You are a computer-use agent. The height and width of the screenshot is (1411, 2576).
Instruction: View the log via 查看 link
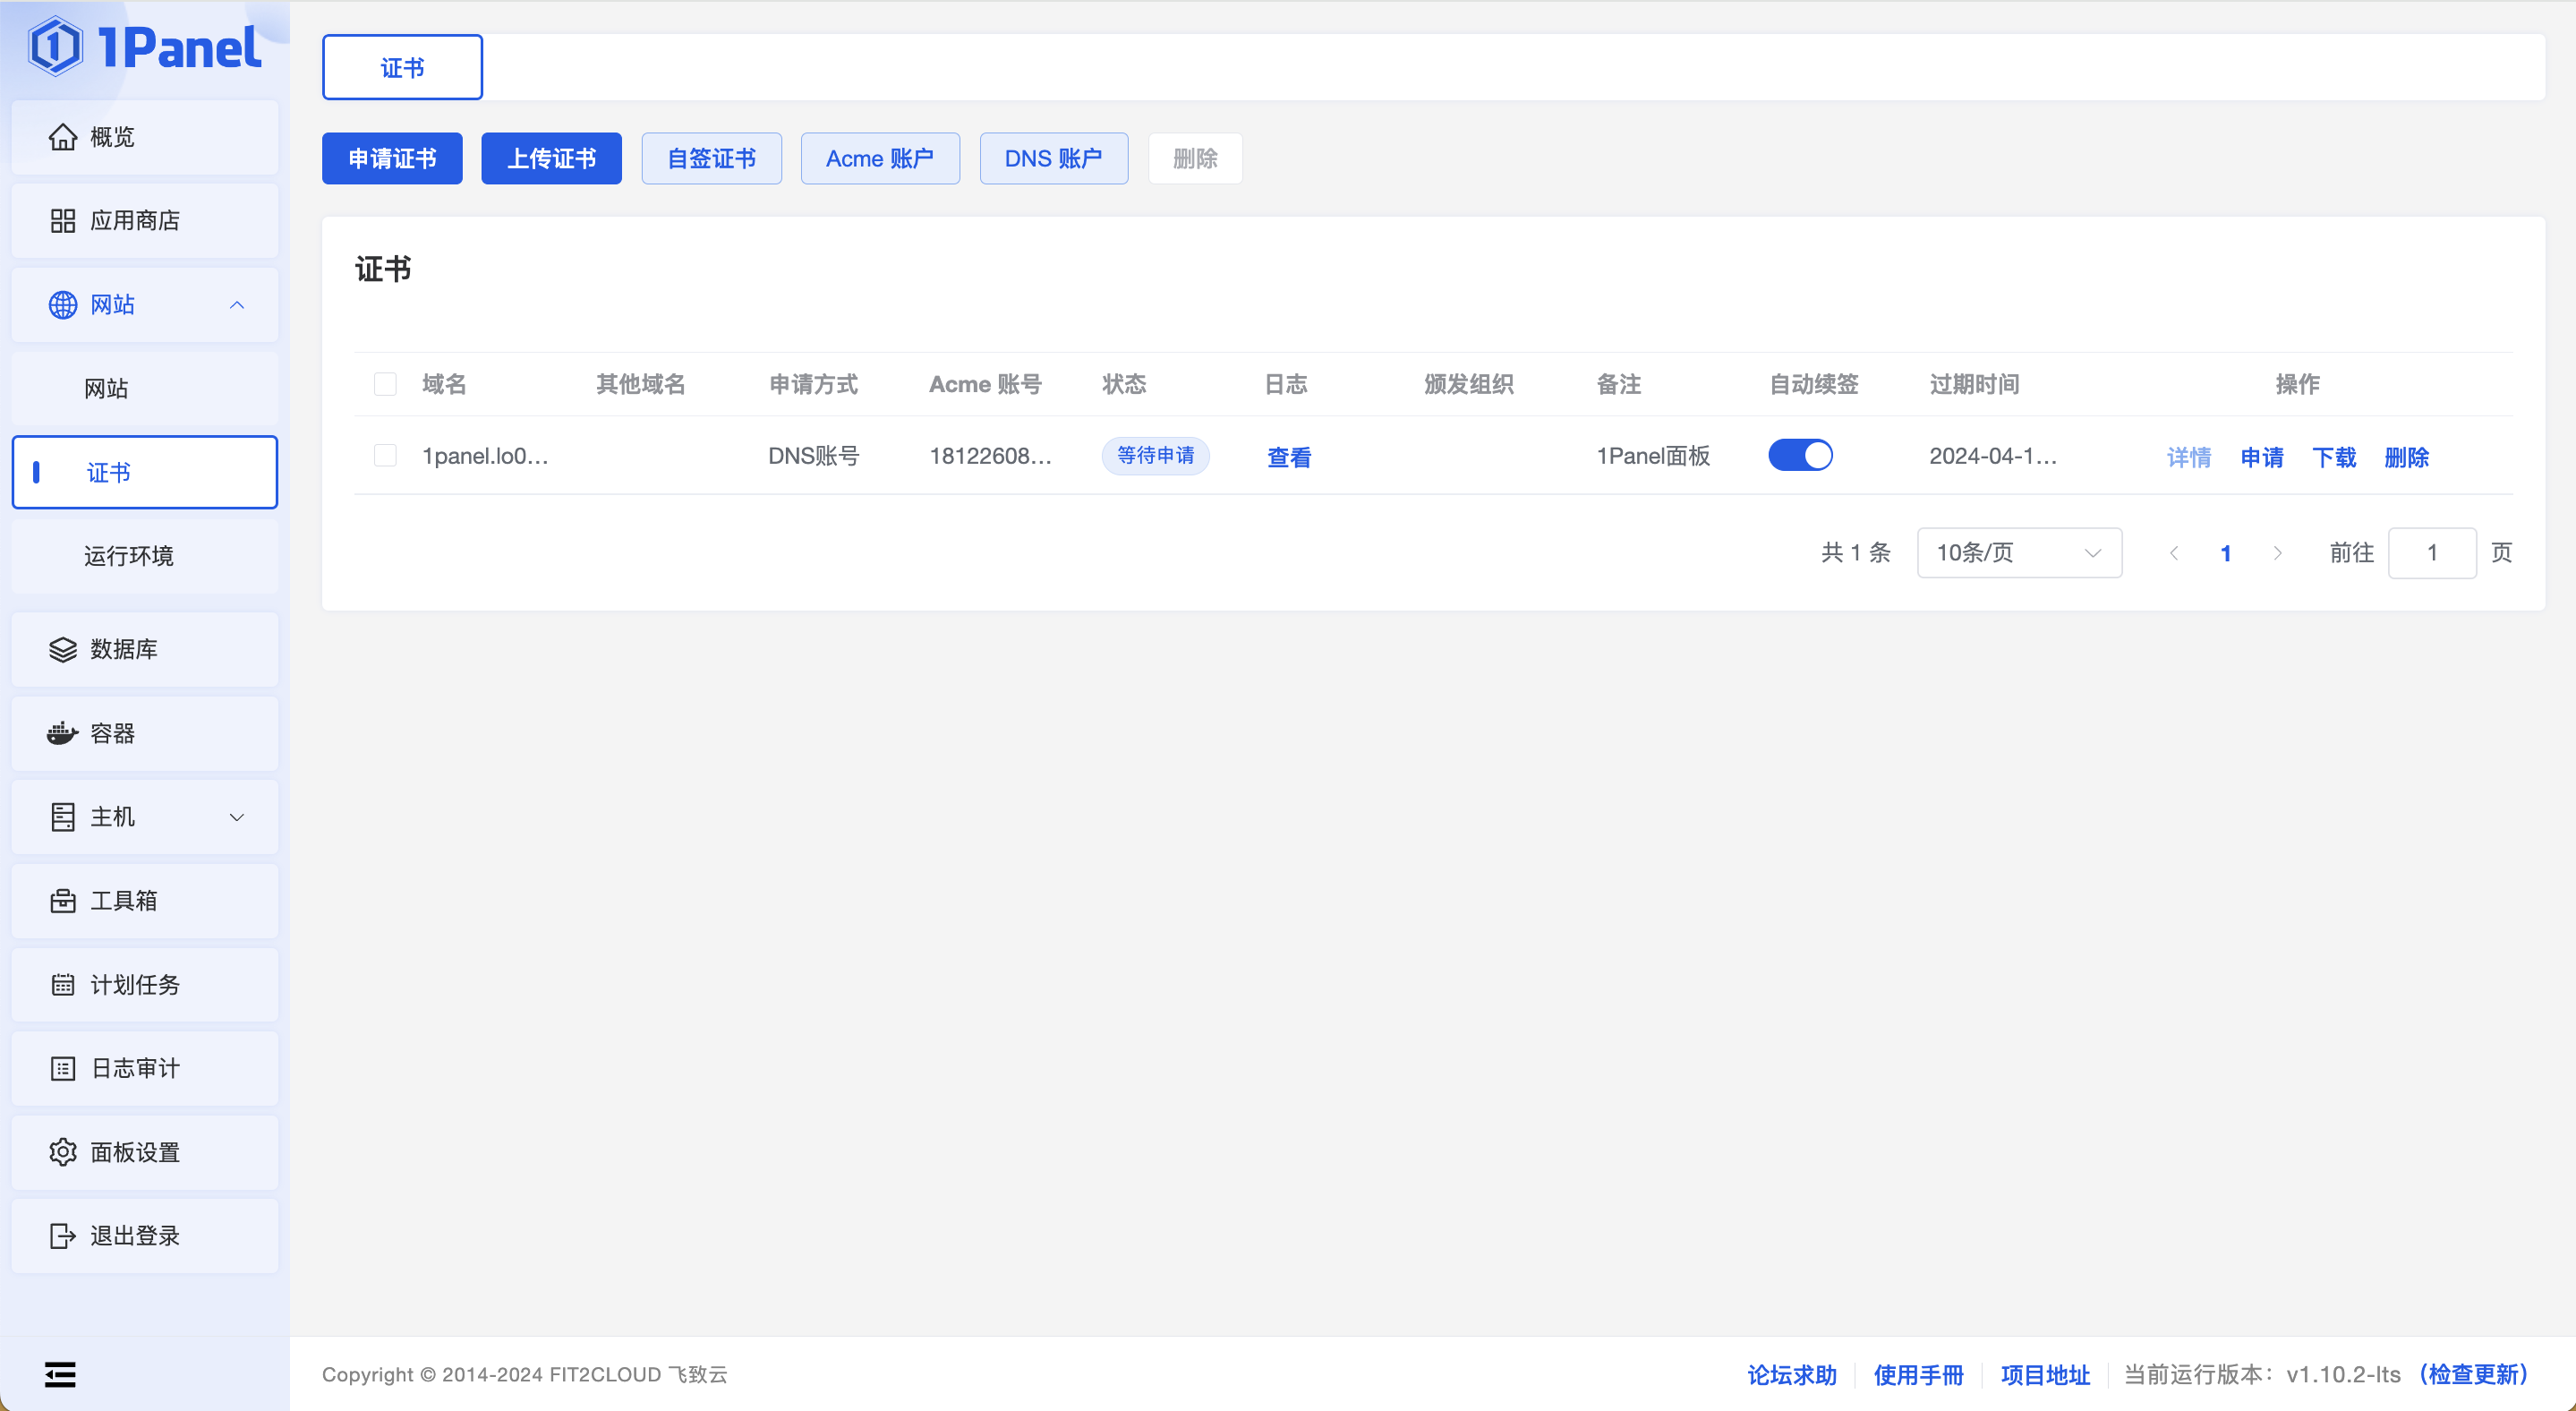[x=1289, y=457]
